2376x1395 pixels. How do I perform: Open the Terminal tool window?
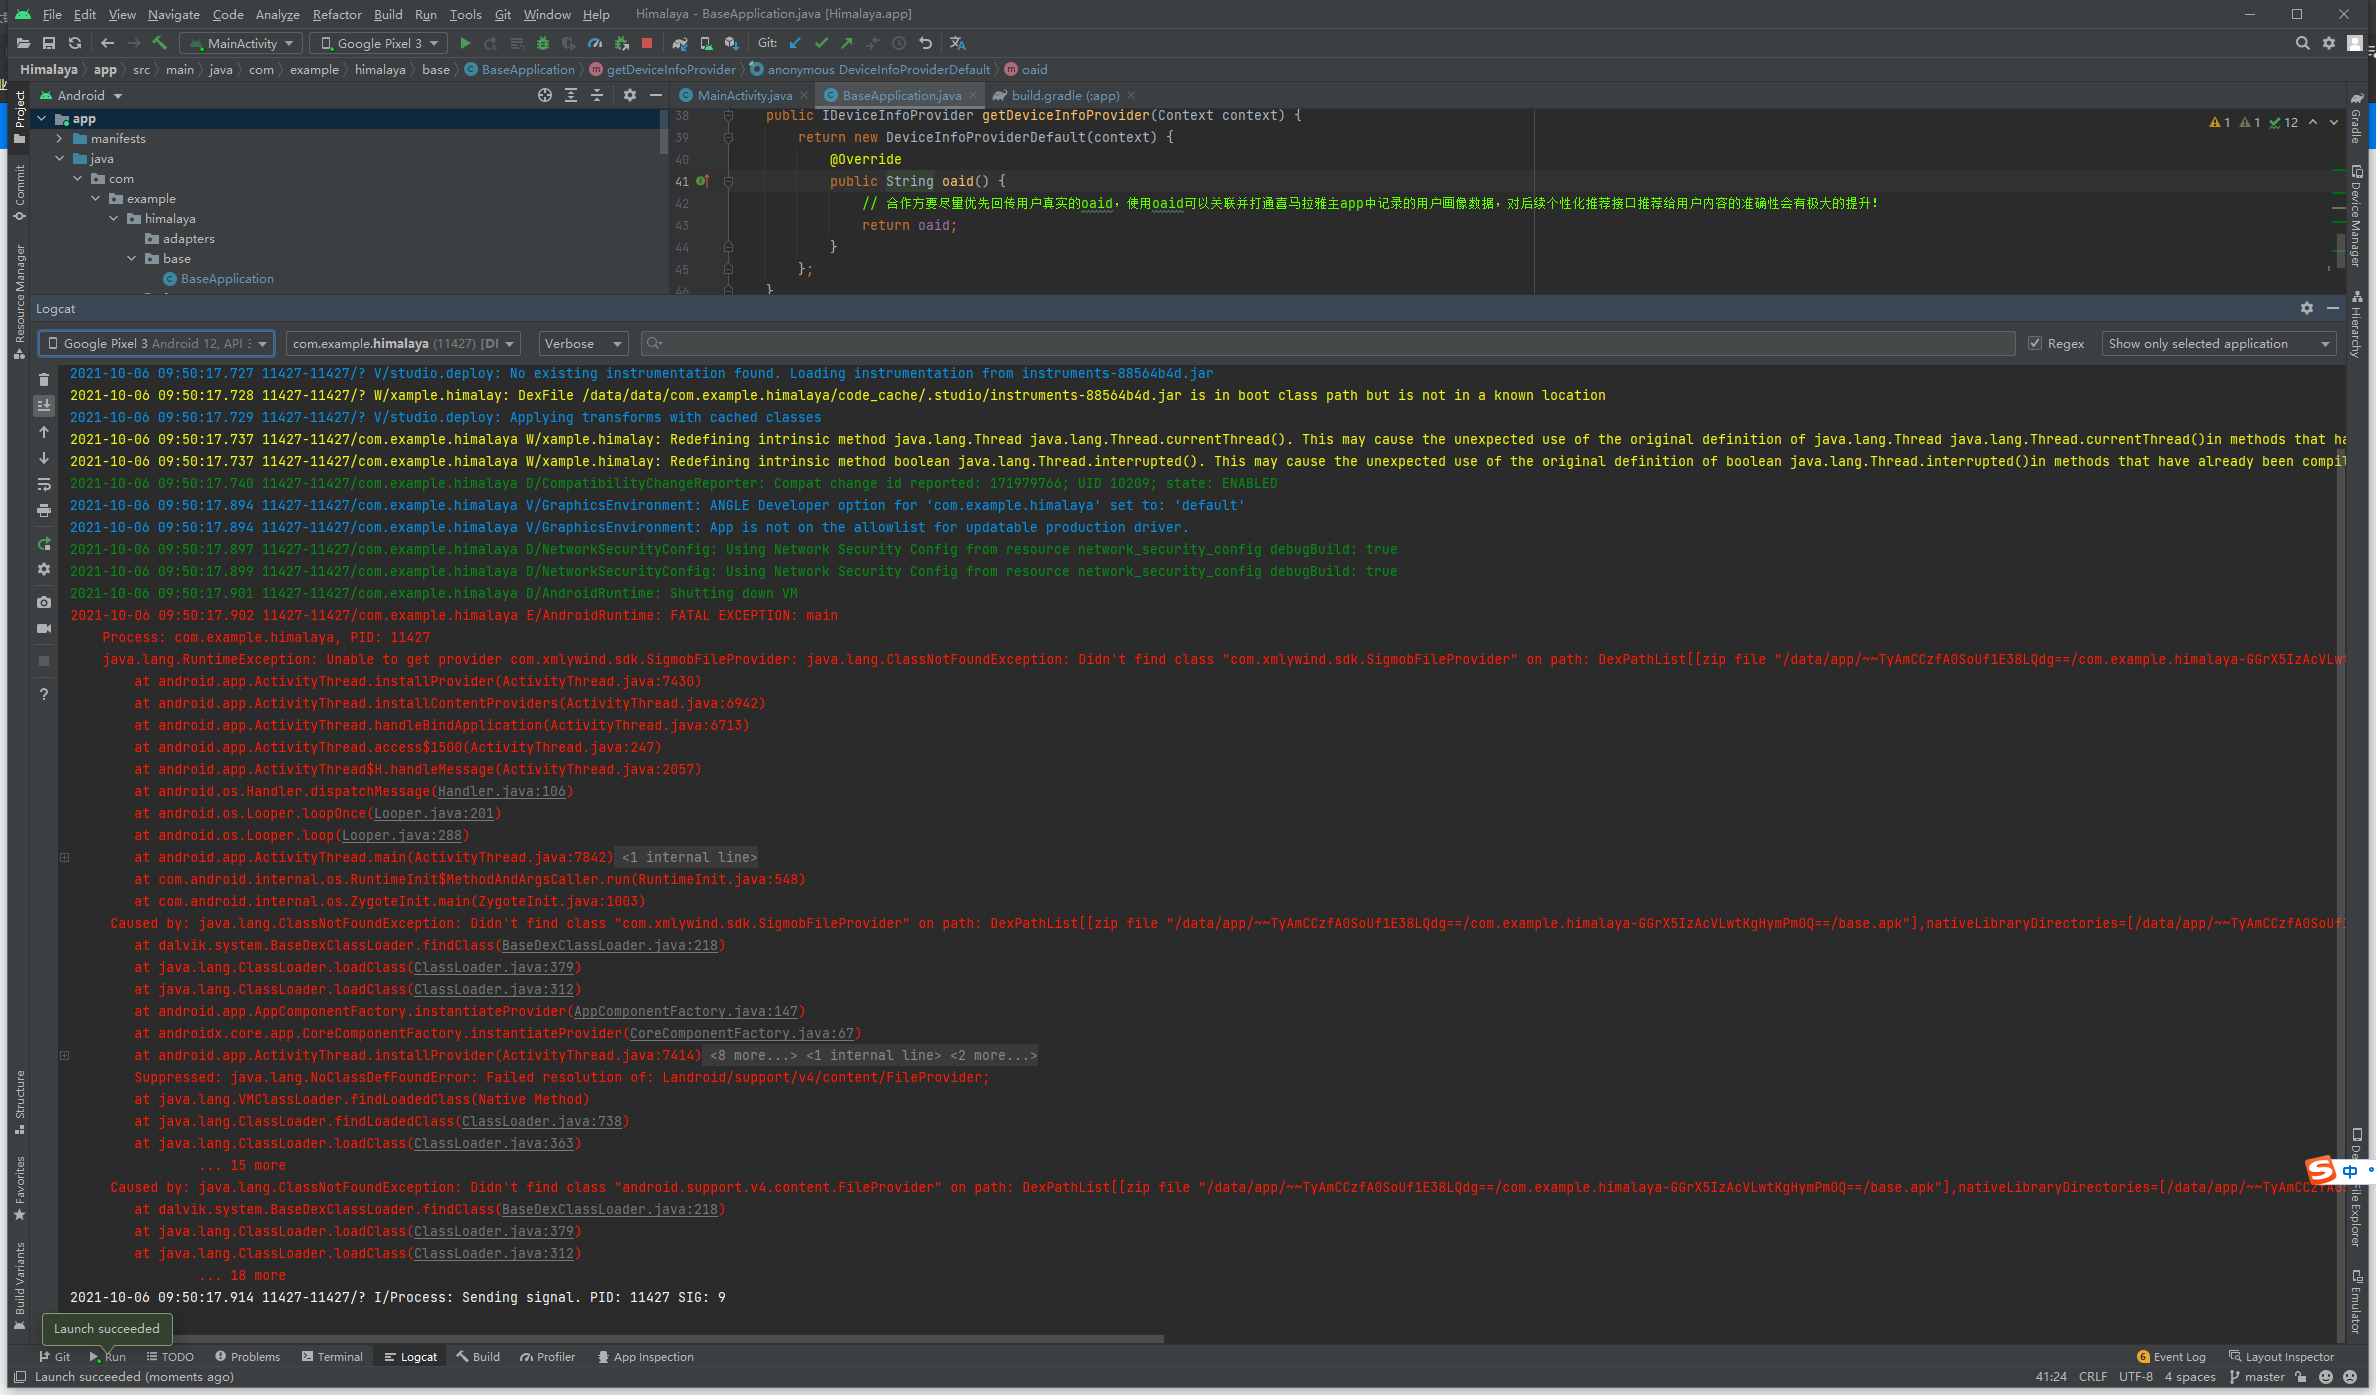point(332,1357)
